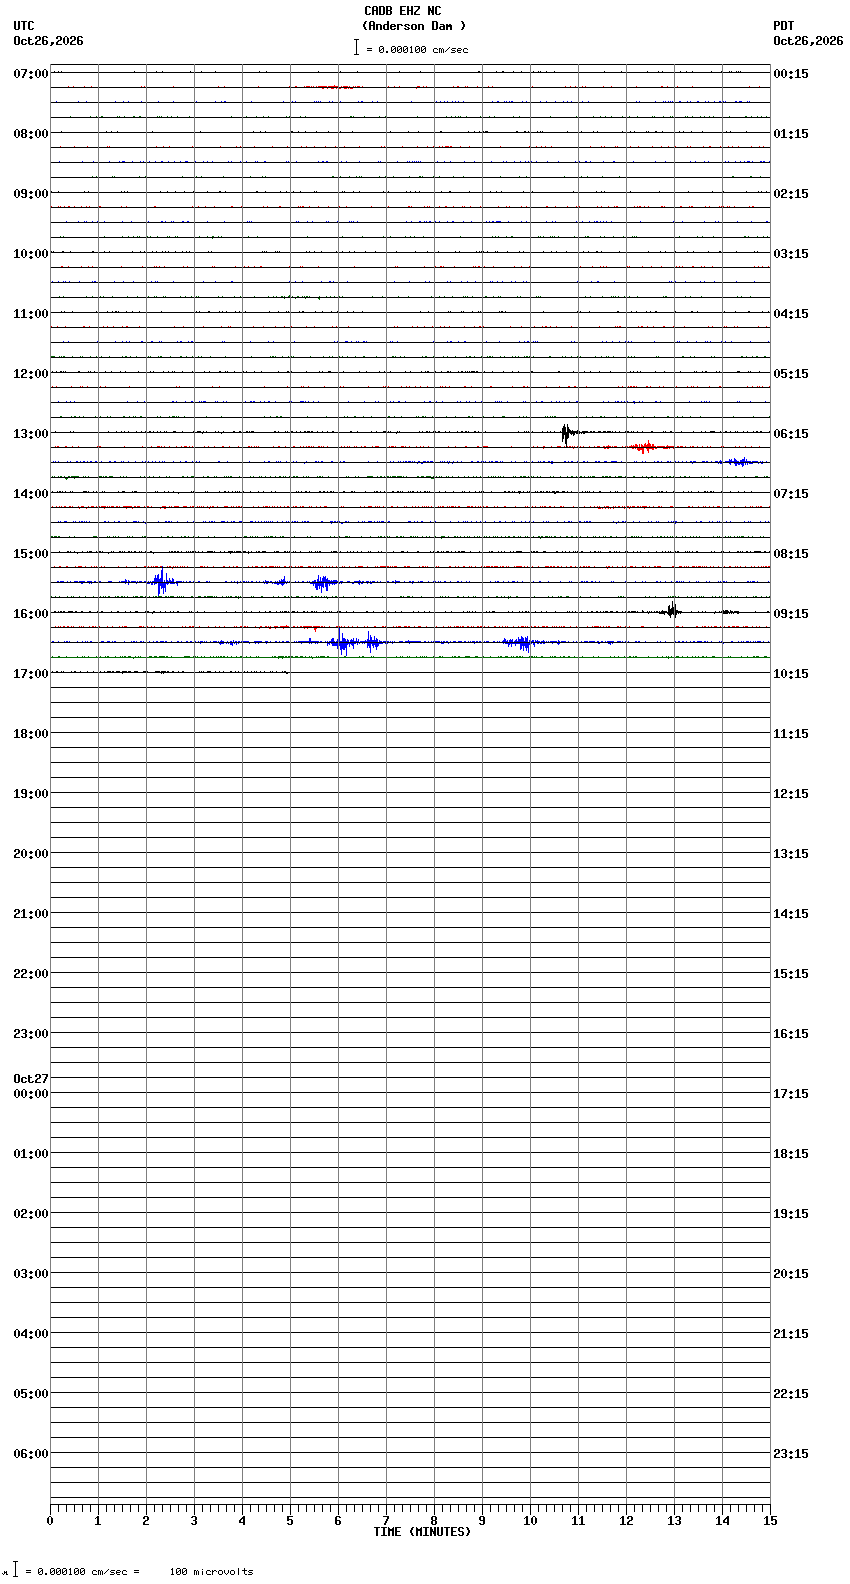
Task: Click the large blue event near minute 2 on the 15:30 trace
Action: (162, 581)
